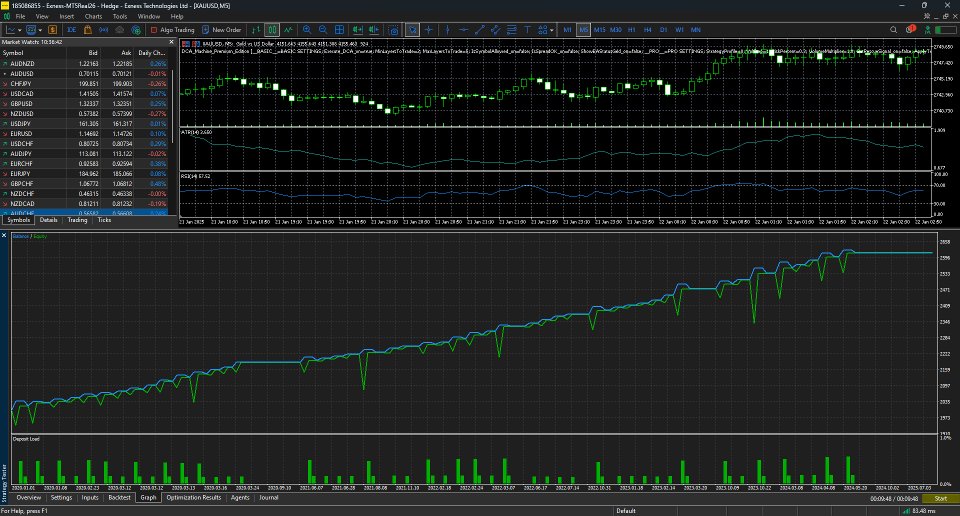Viewport: 960px width, 516px height.
Task: Switch to Market Watch Trading tab
Action: coord(77,220)
